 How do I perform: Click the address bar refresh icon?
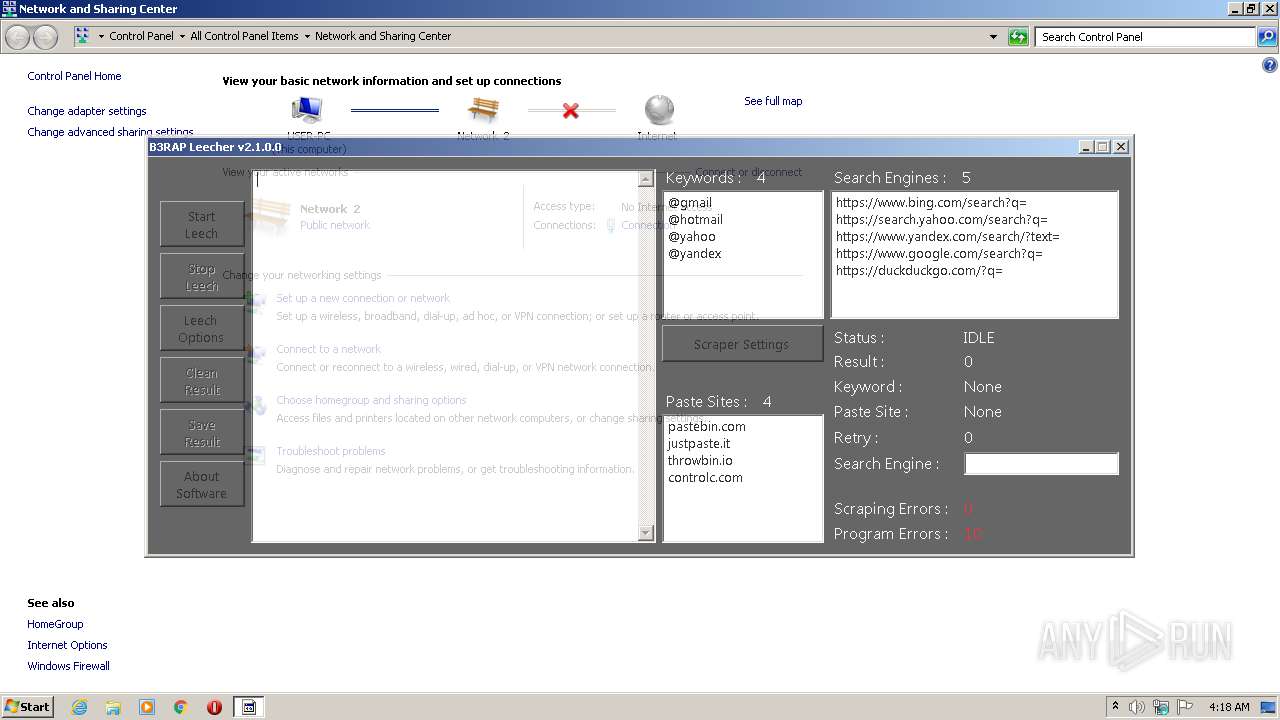[1018, 37]
